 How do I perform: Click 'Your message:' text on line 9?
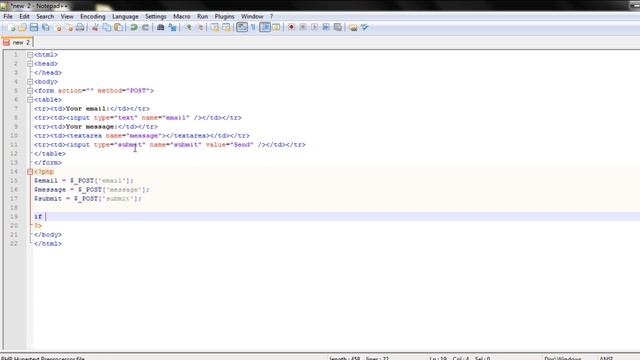(92, 127)
